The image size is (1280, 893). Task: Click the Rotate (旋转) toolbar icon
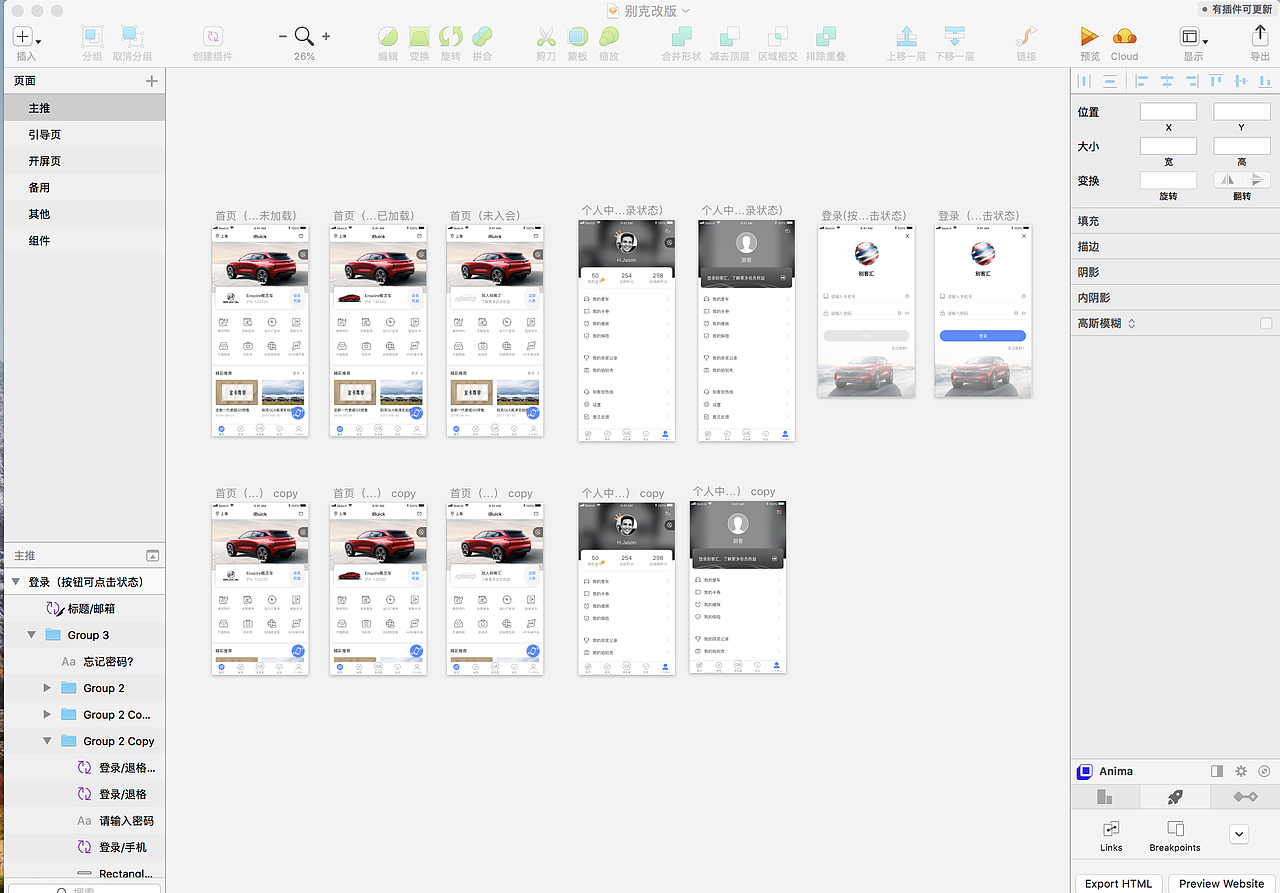(451, 37)
